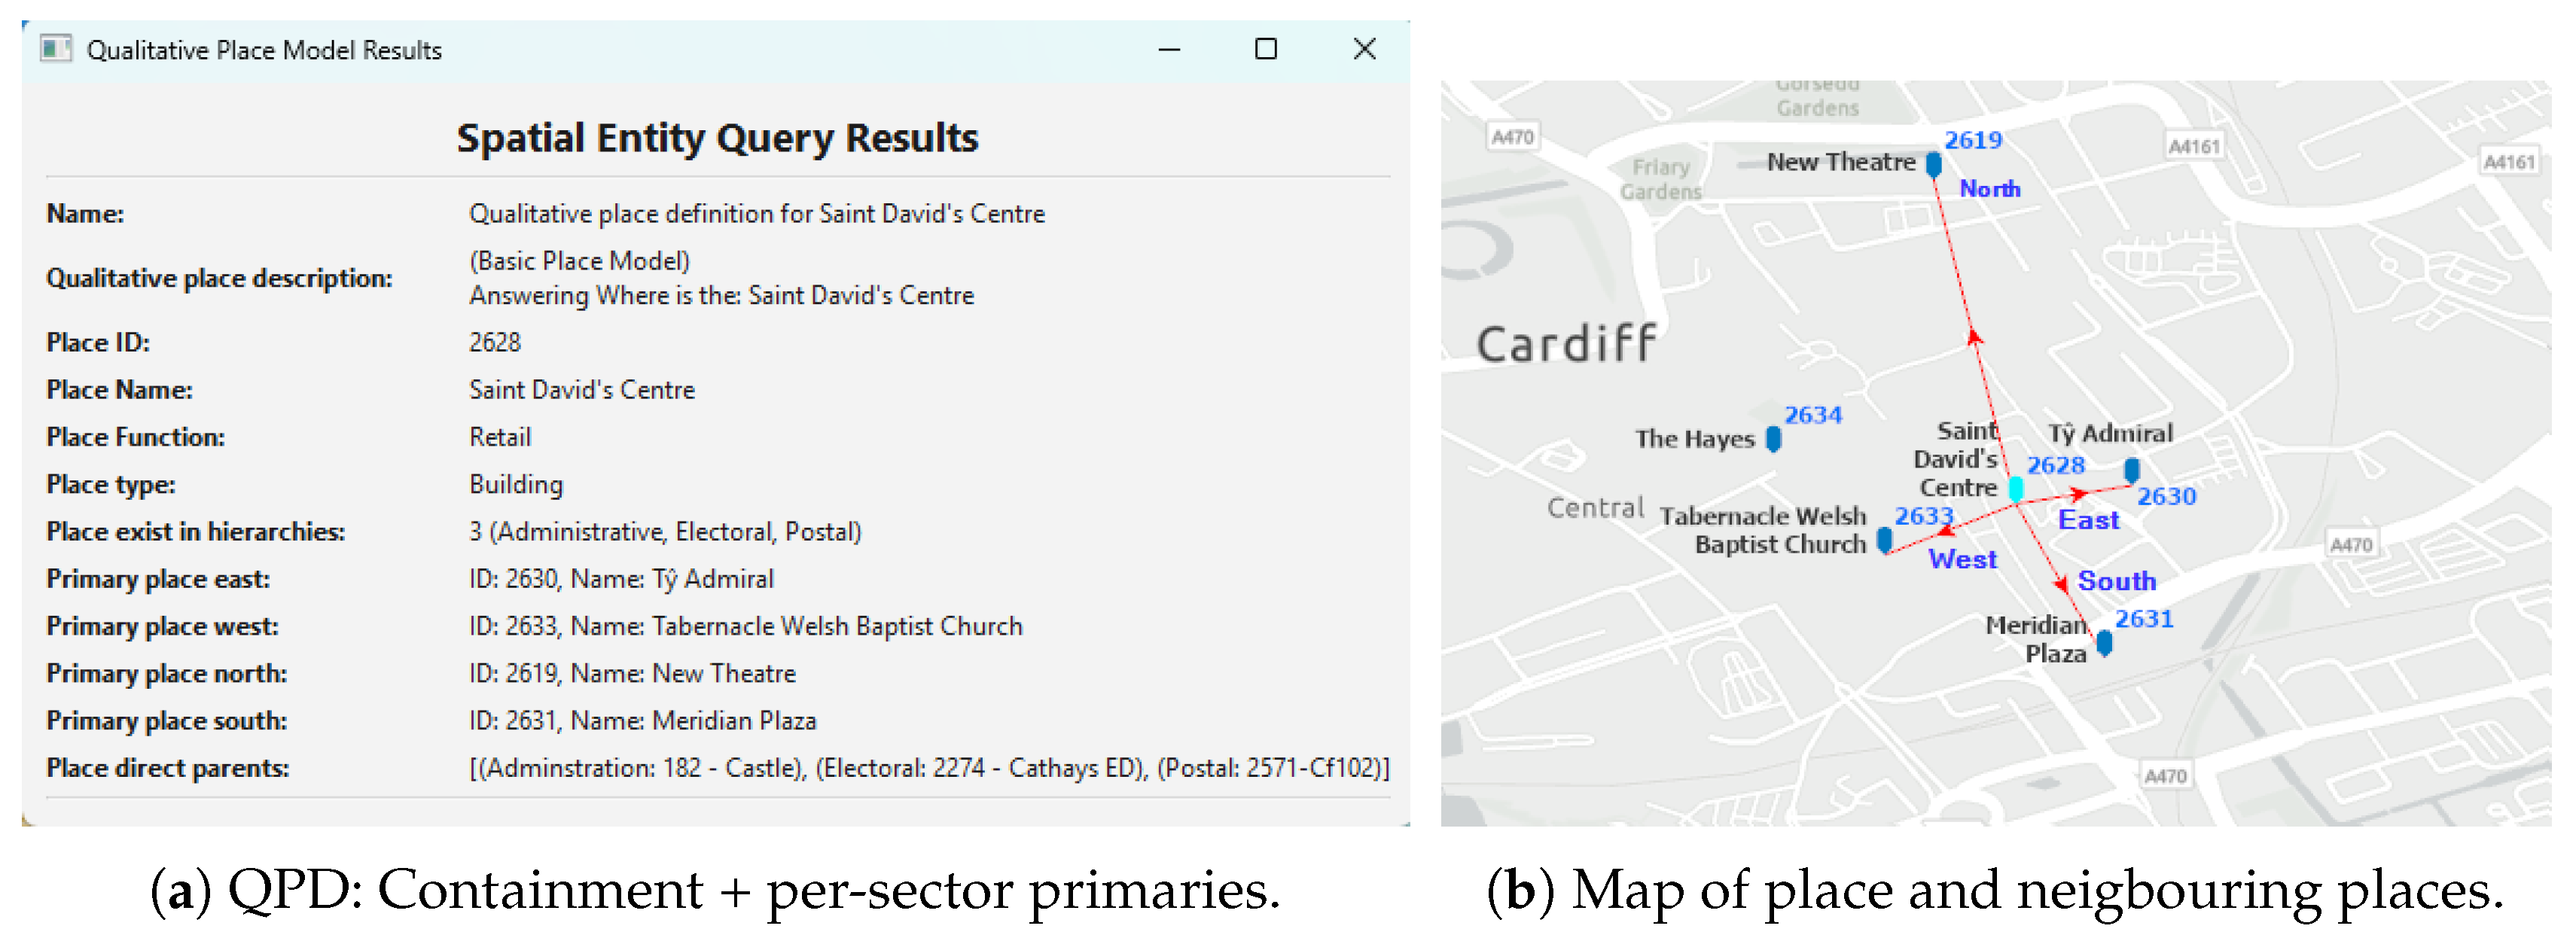This screenshot has height=941, width=2576.
Task: Click the Place ID value 2628
Action: [495, 343]
